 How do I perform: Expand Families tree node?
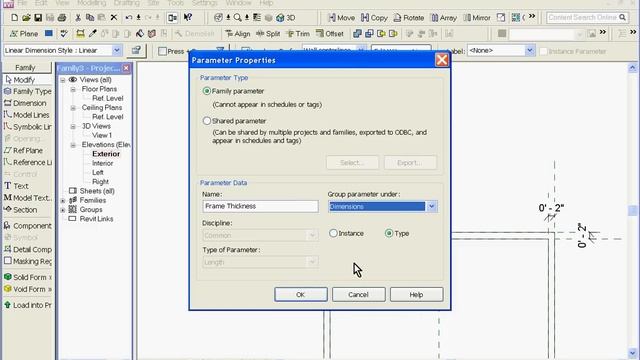tap(63, 201)
